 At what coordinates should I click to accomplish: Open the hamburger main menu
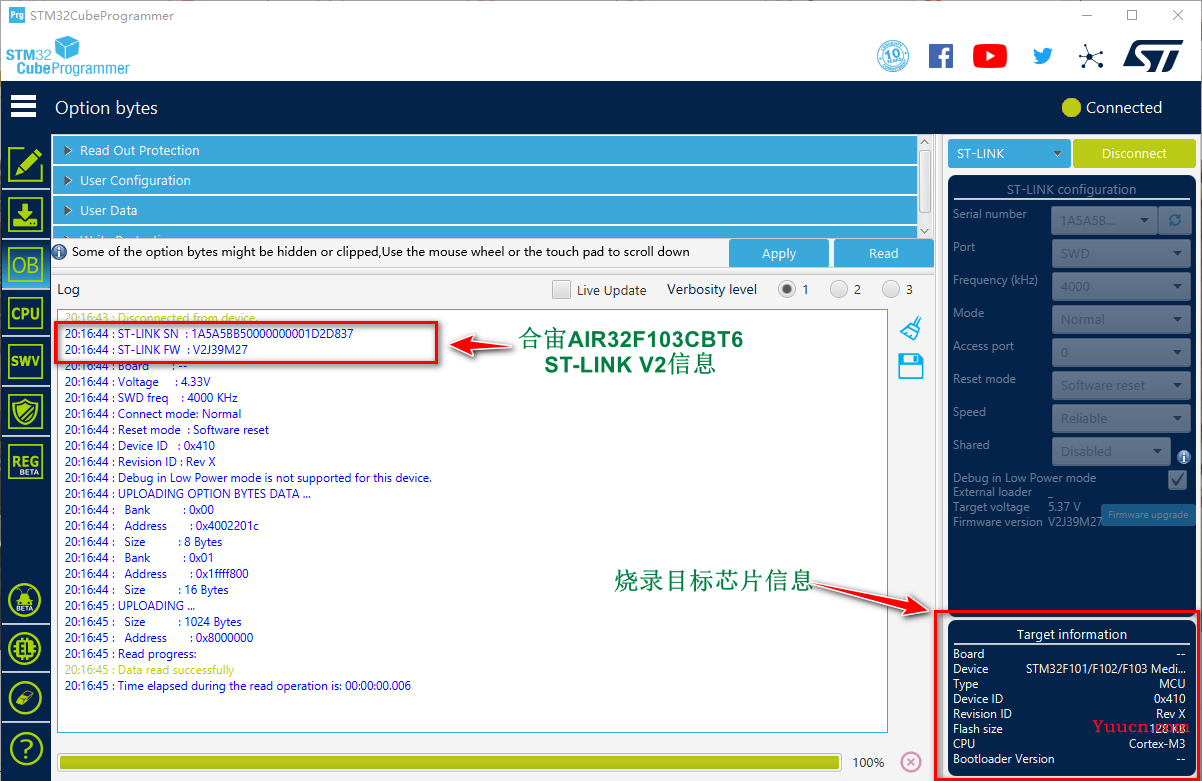(x=24, y=106)
